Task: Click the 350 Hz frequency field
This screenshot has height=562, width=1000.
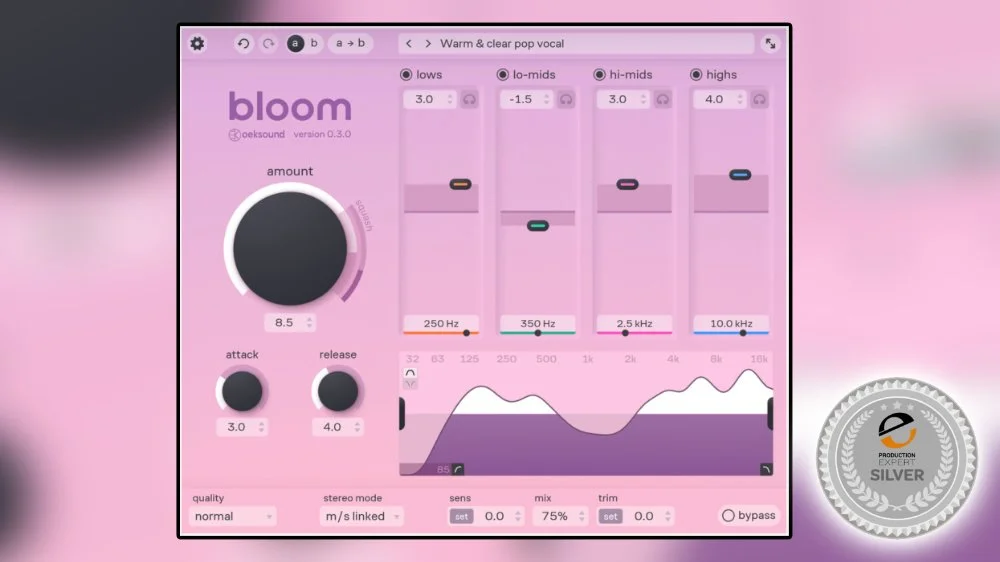Action: 538,323
